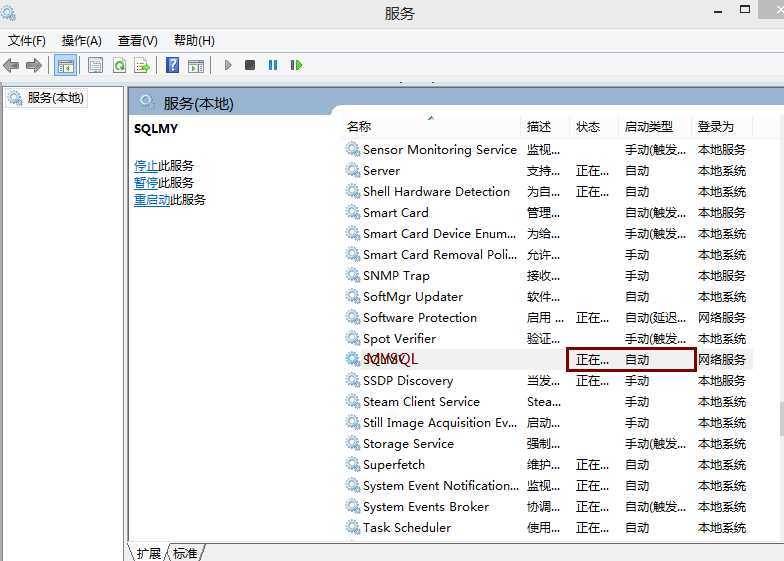Minimize the 服务 window

pyautogui.click(x=718, y=11)
